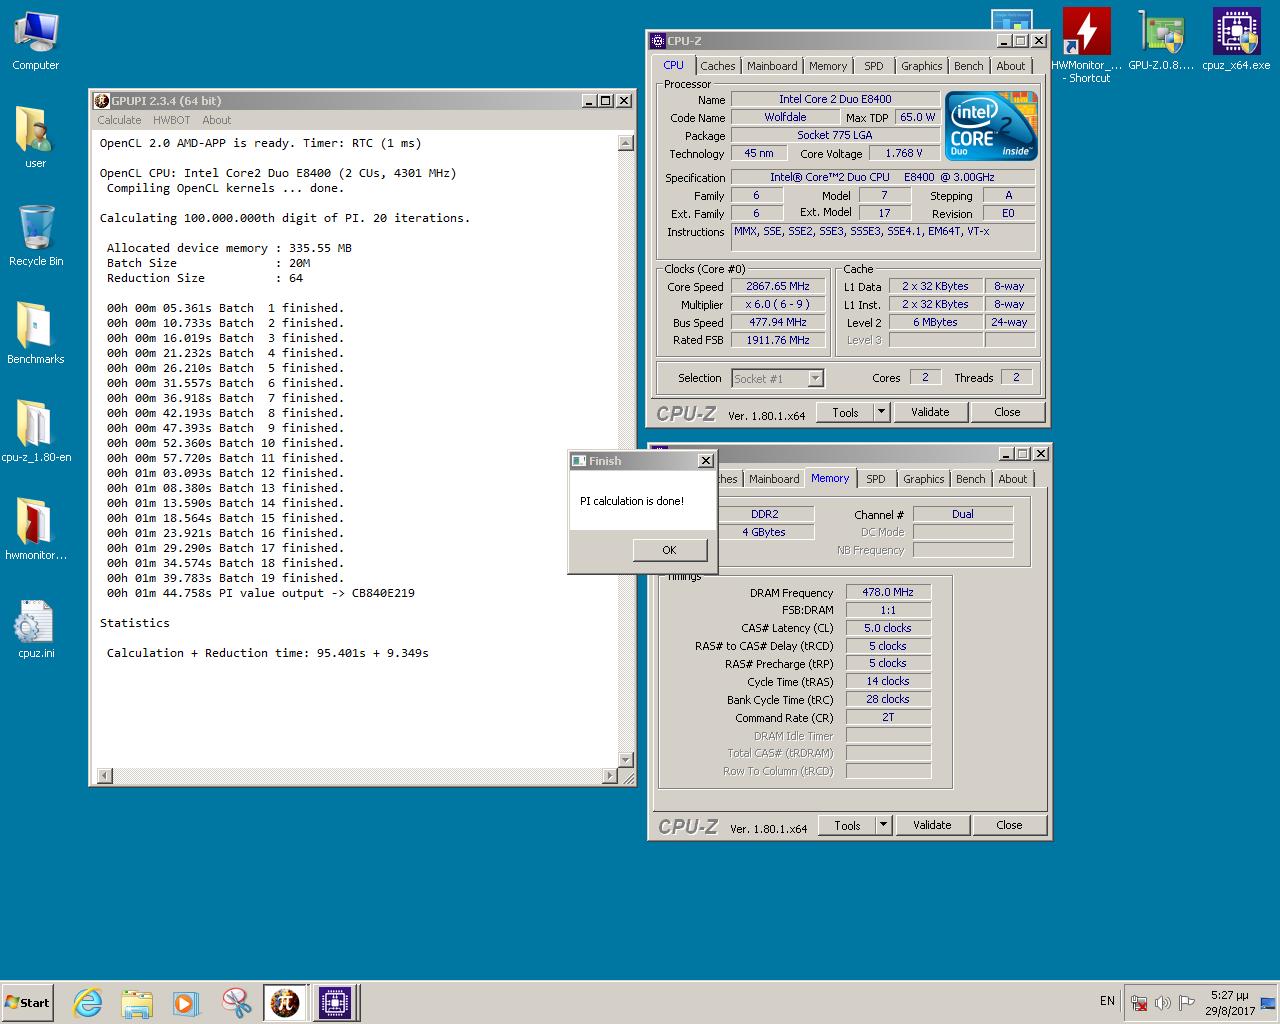
Task: Expand Tools dropdown arrow in top CPU-Z
Action: 881,412
